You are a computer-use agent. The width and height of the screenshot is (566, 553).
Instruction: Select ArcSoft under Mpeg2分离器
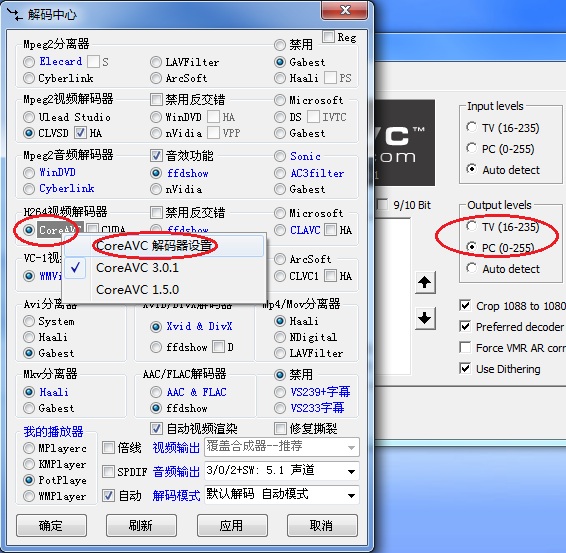tap(156, 78)
